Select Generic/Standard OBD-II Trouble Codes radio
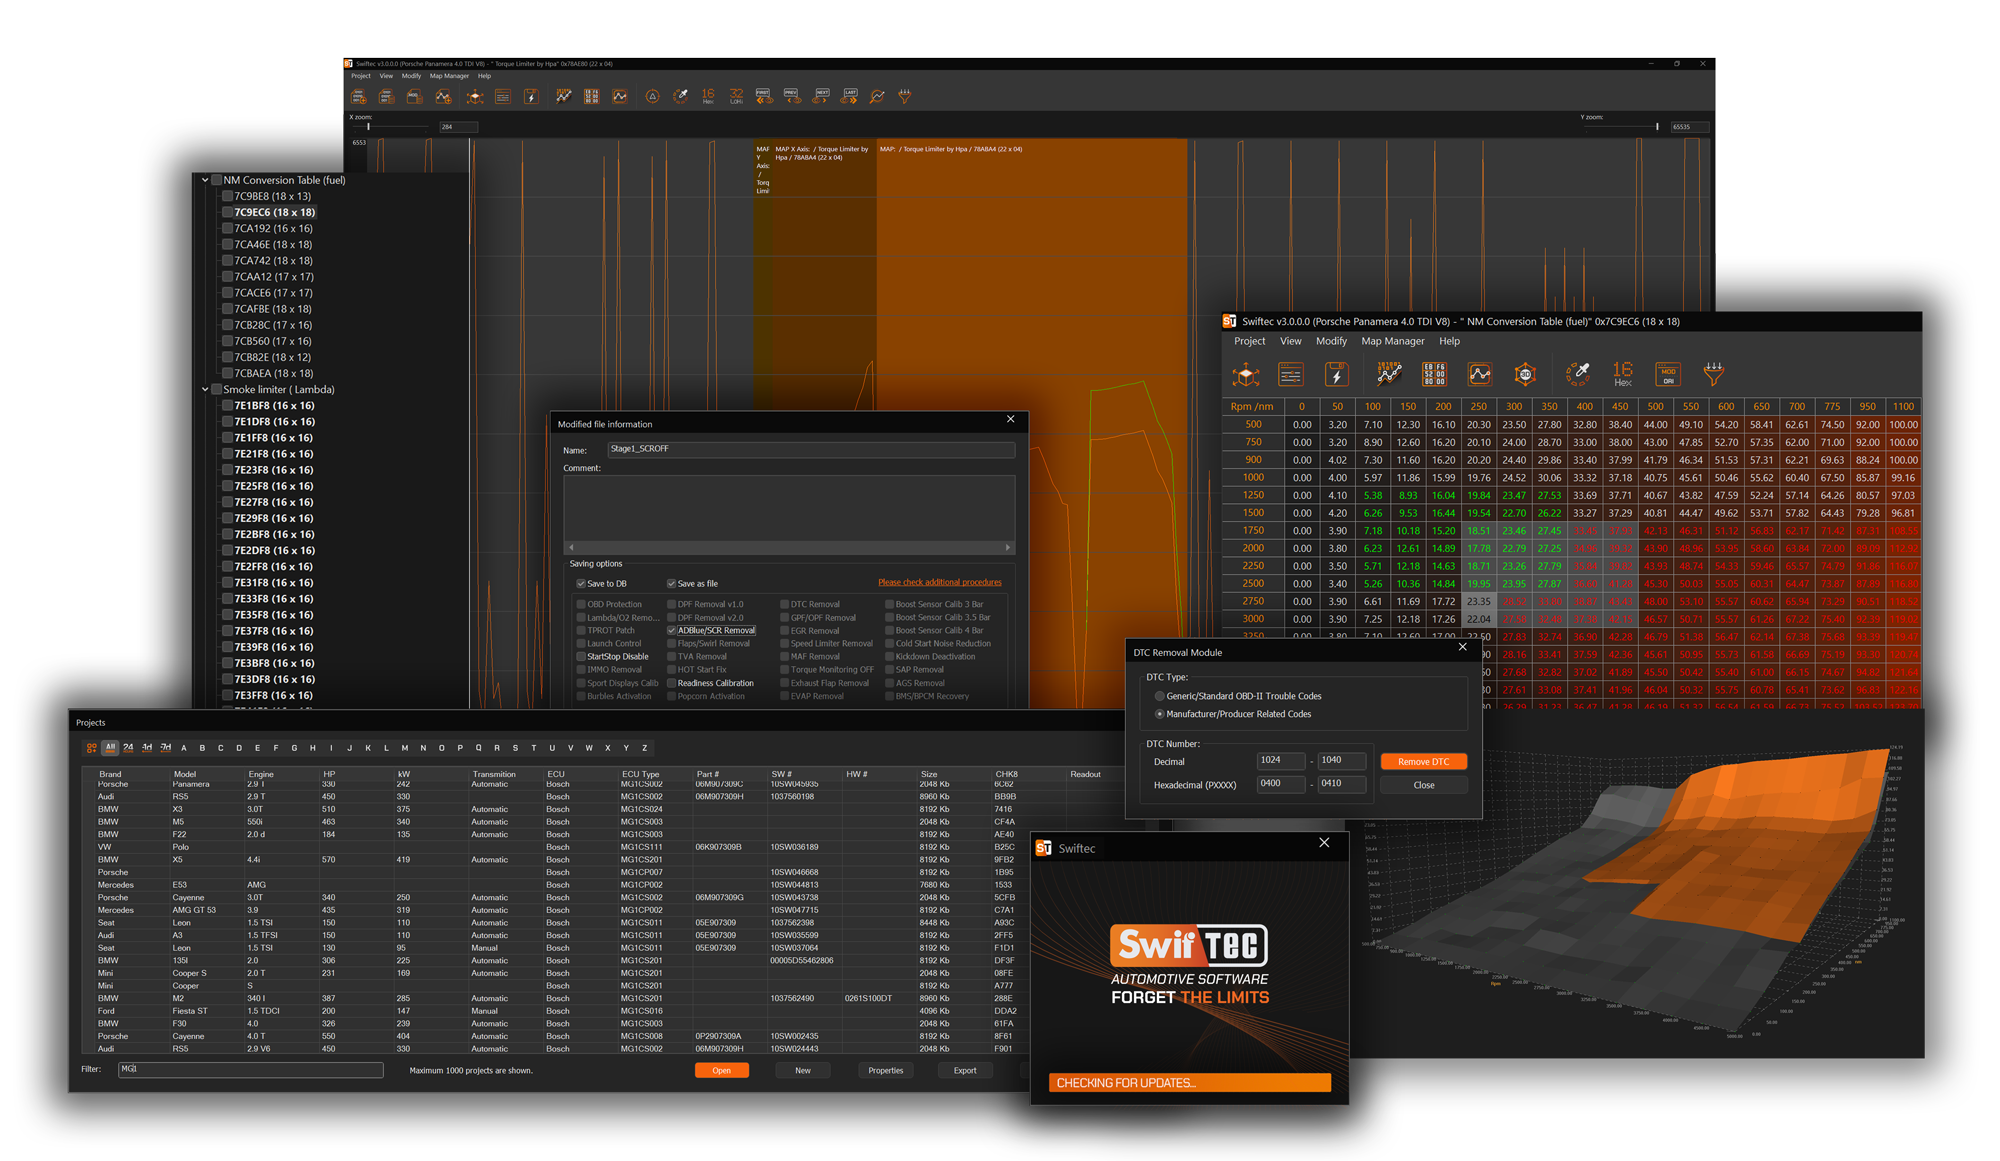Screen dimensions: 2000x1161 (1159, 696)
